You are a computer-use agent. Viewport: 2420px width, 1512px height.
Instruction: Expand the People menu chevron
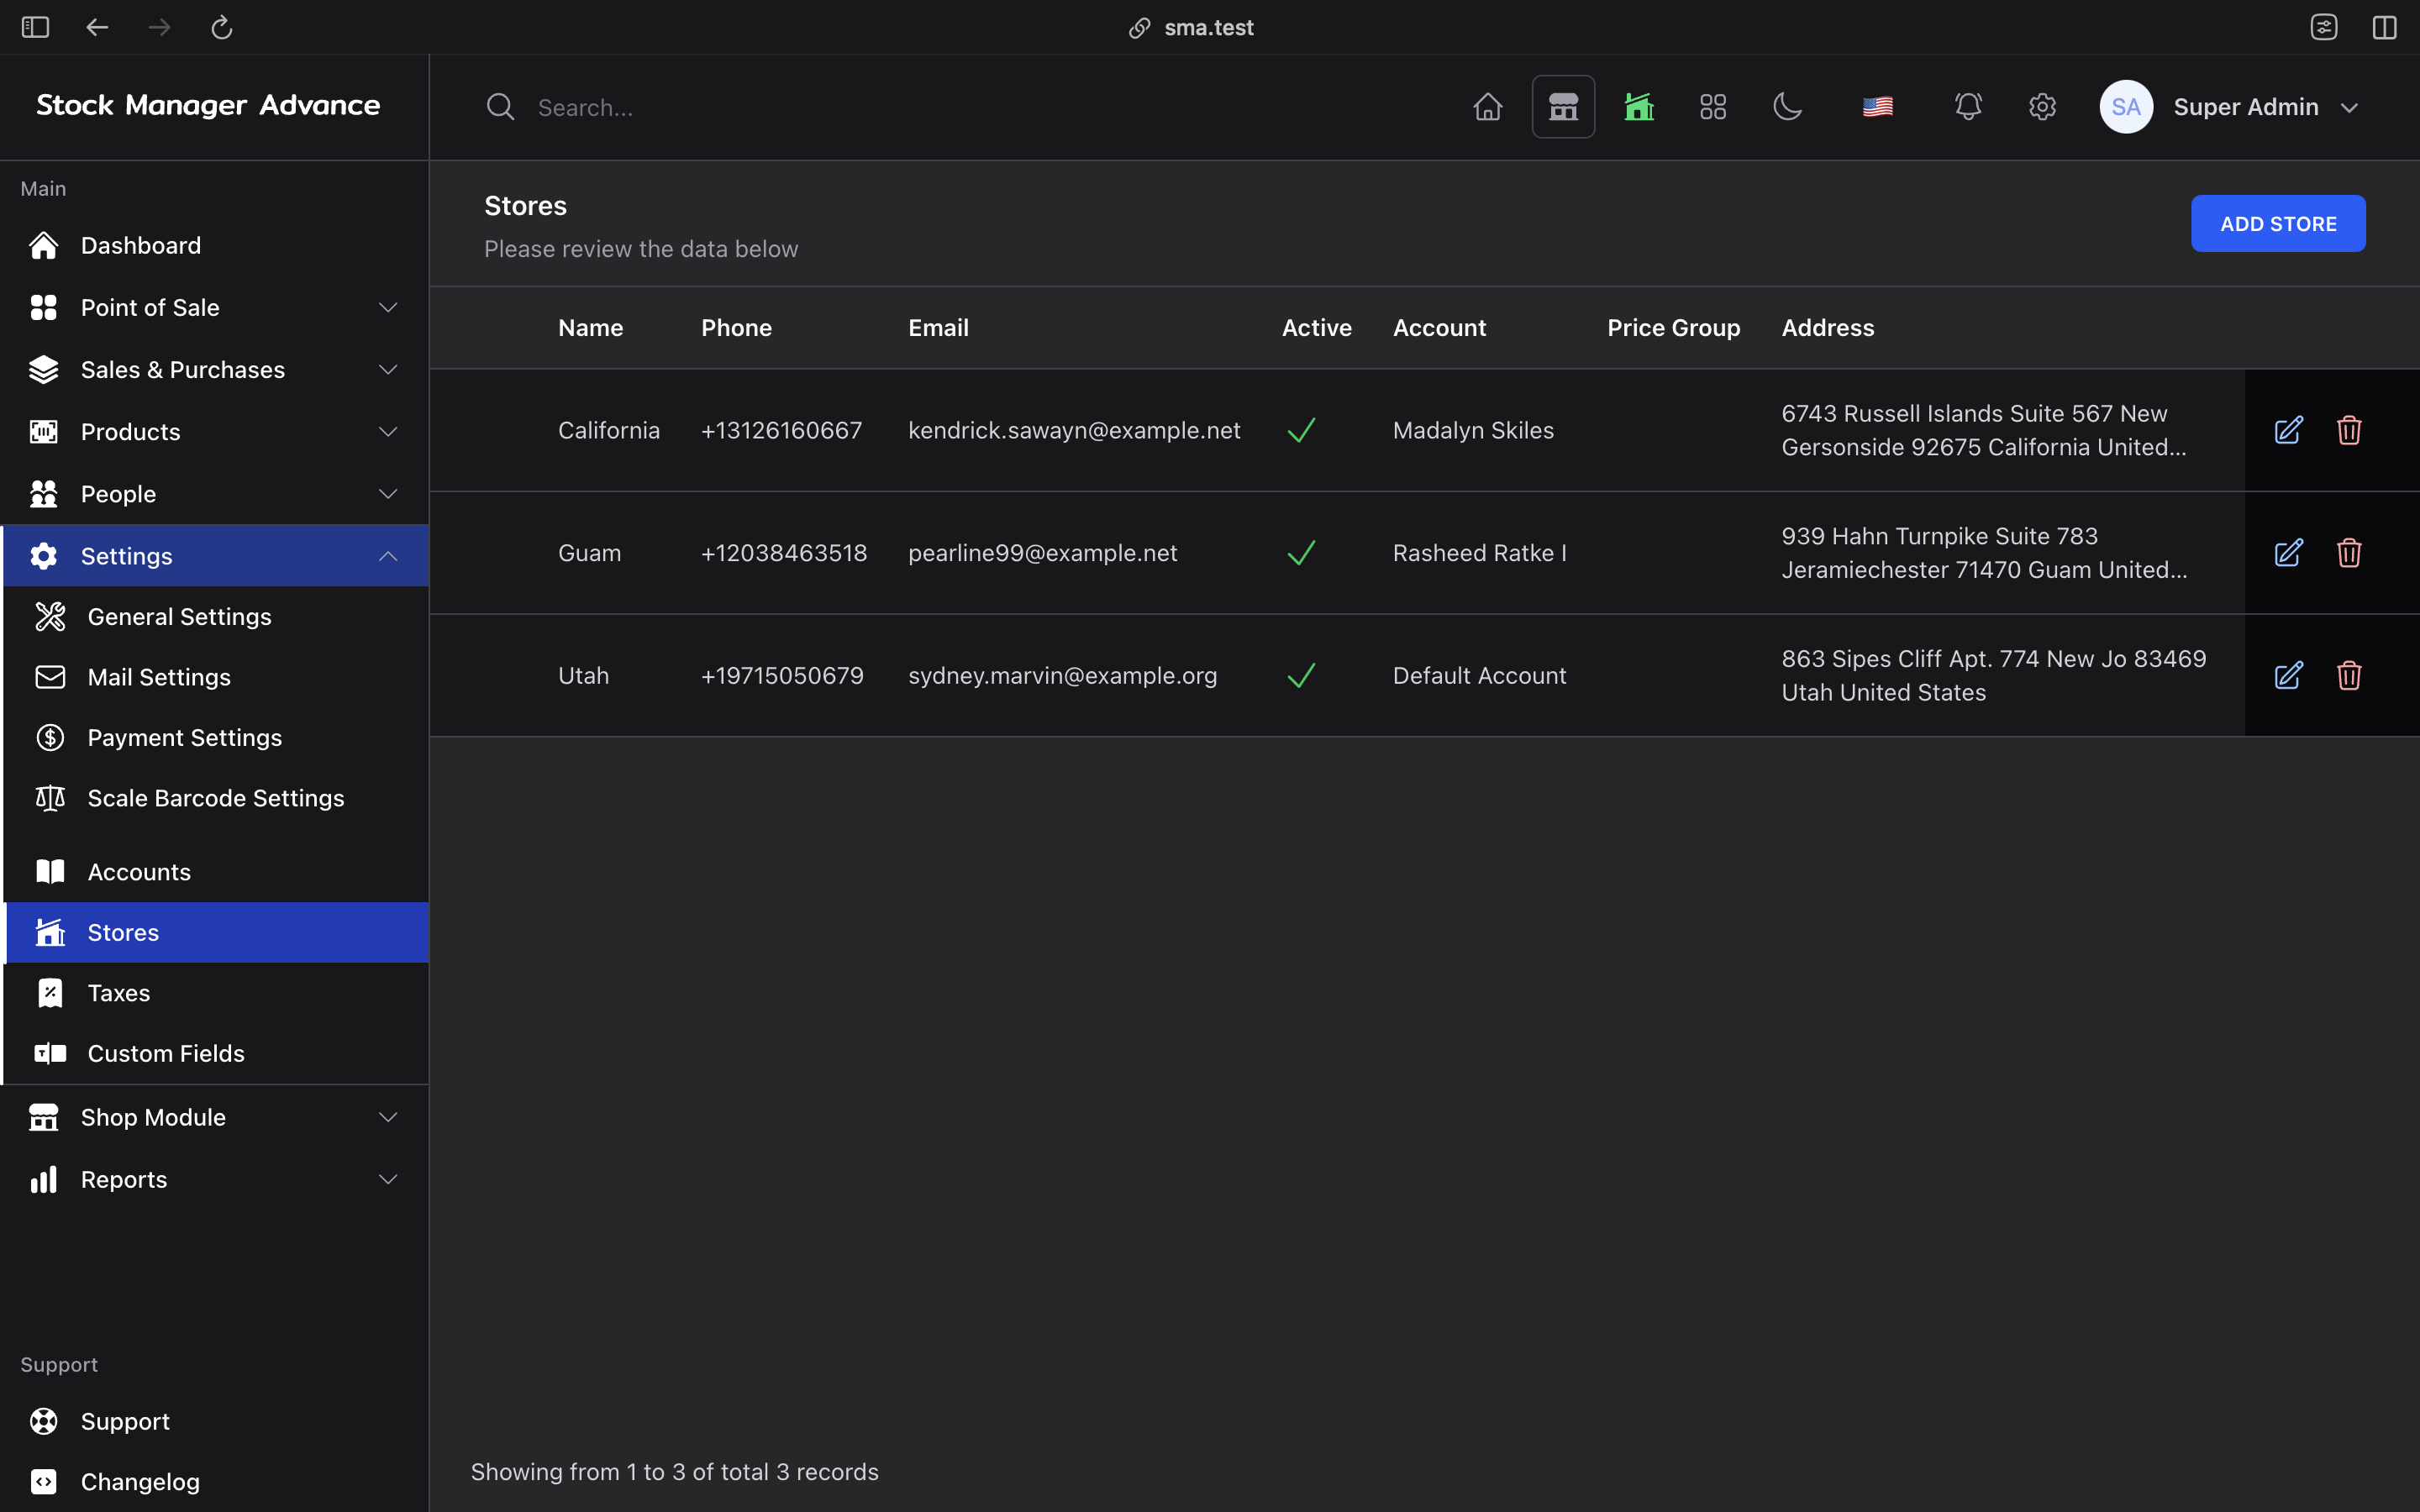click(x=388, y=494)
